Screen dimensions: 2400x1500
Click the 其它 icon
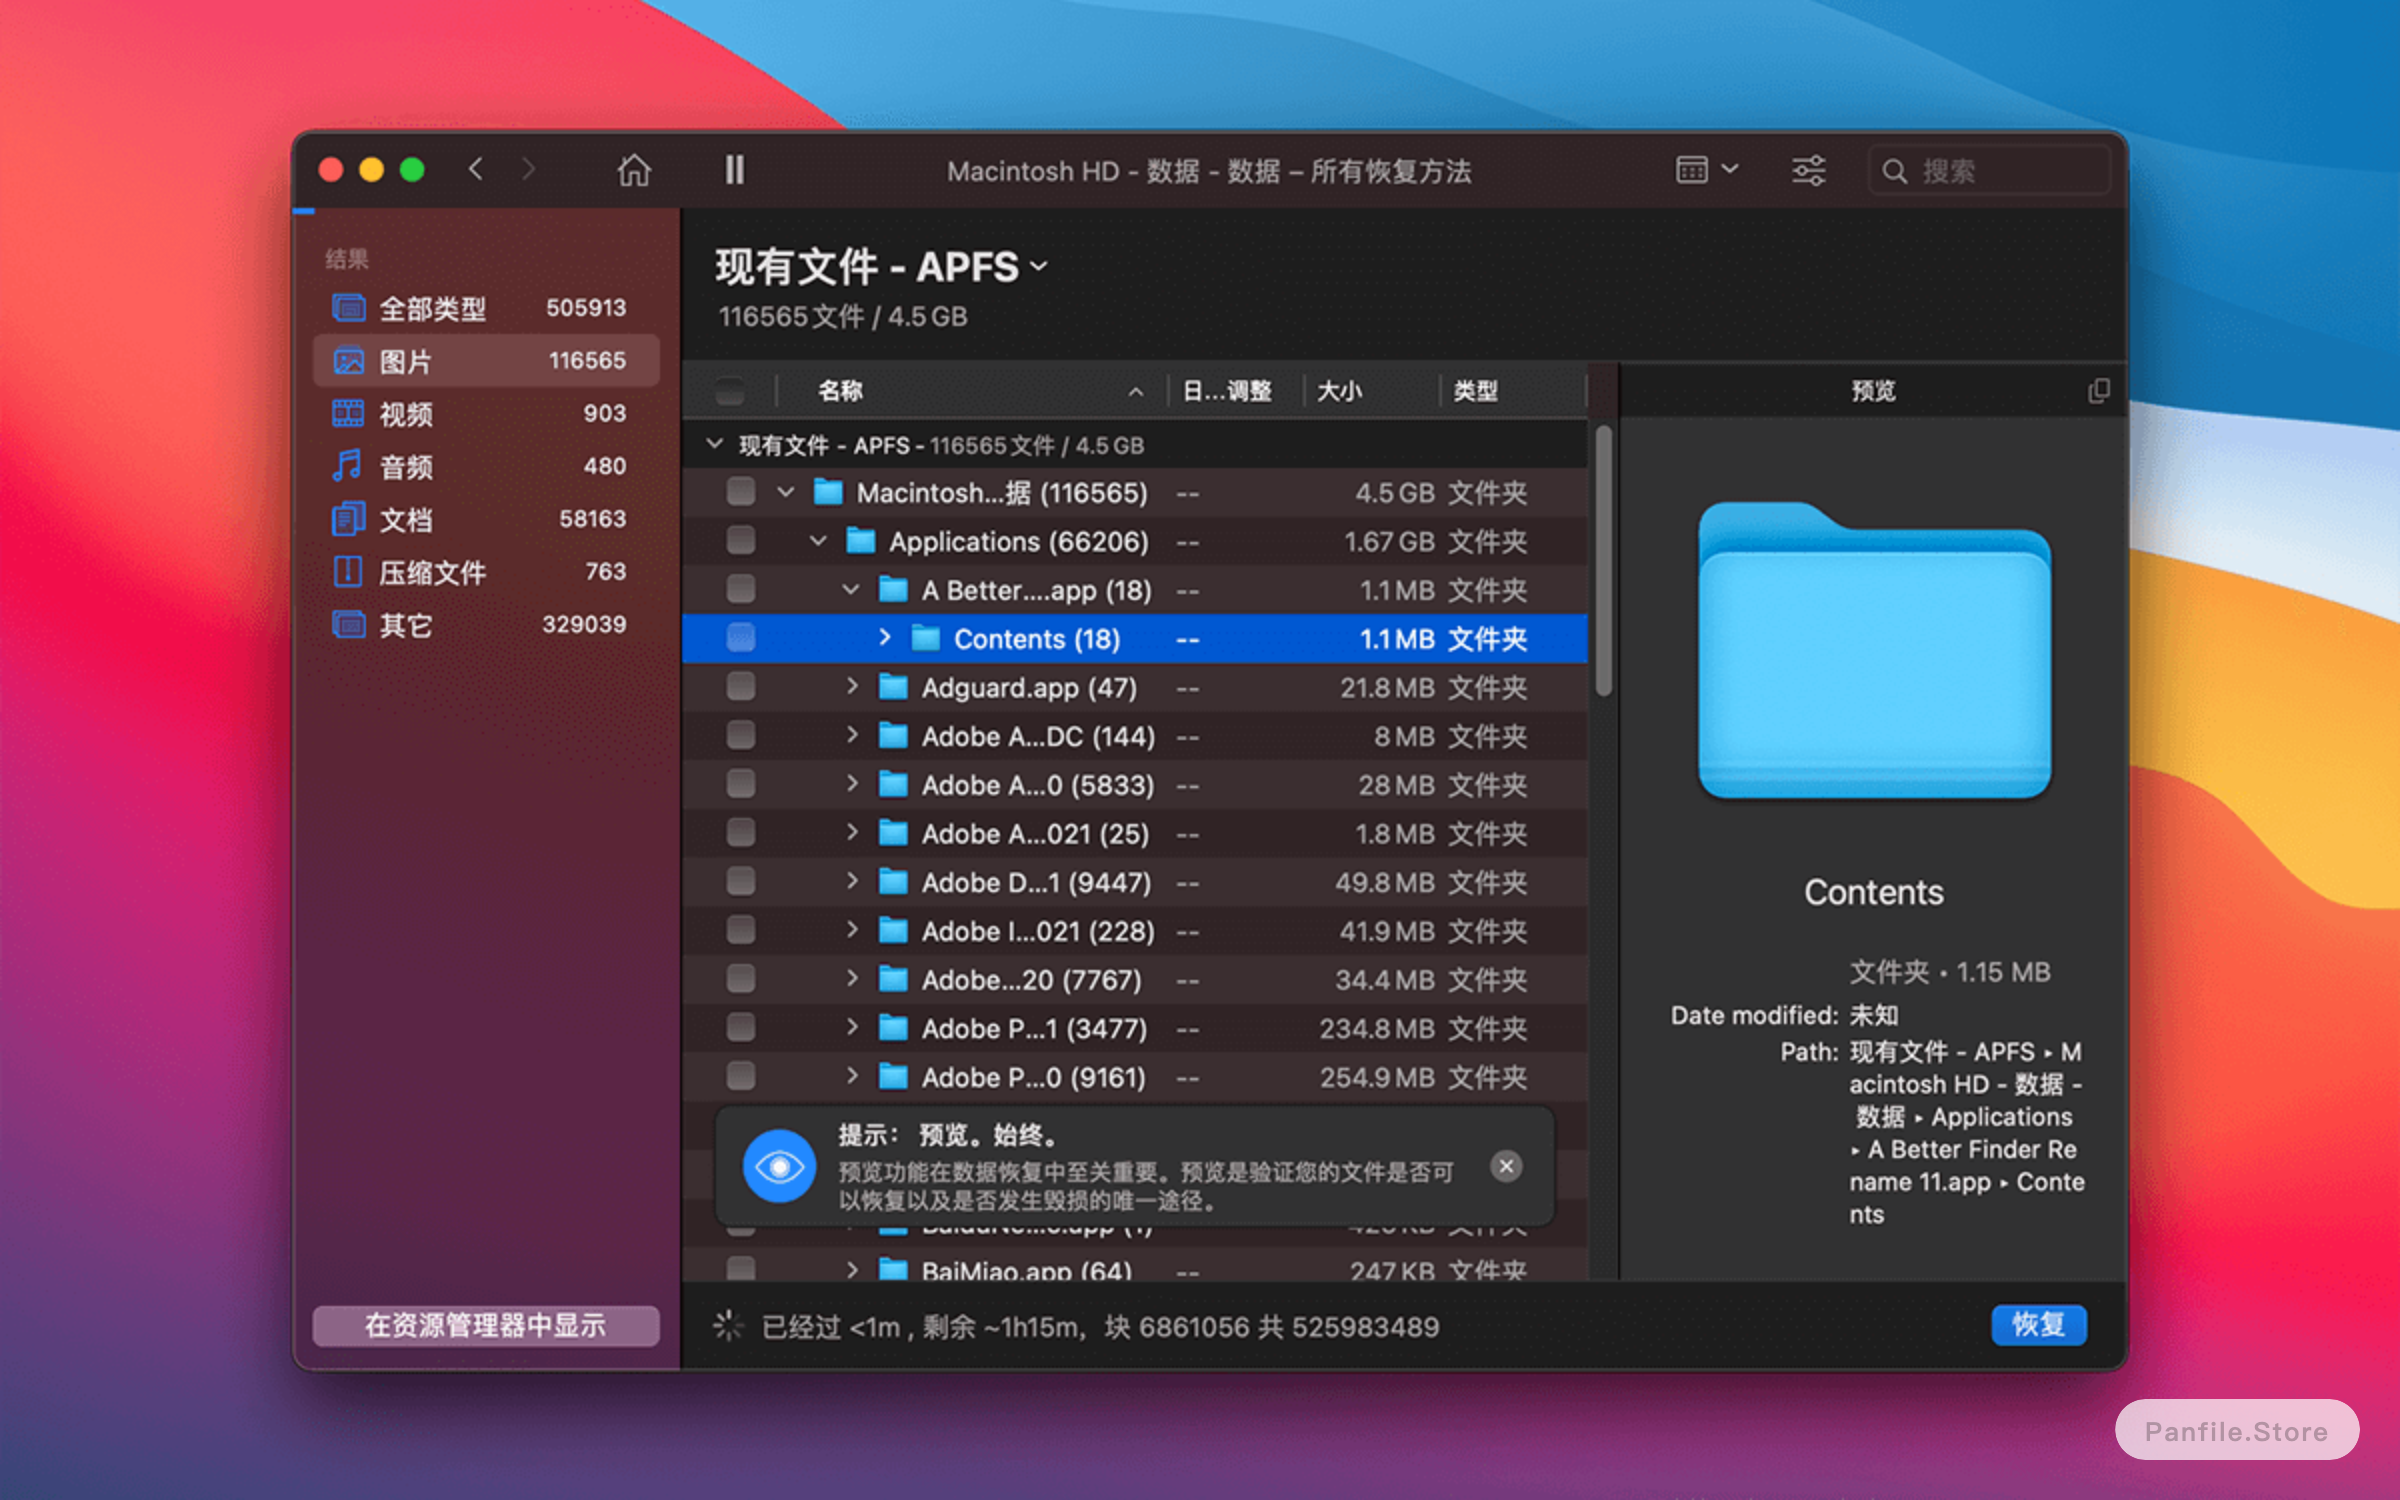point(348,624)
